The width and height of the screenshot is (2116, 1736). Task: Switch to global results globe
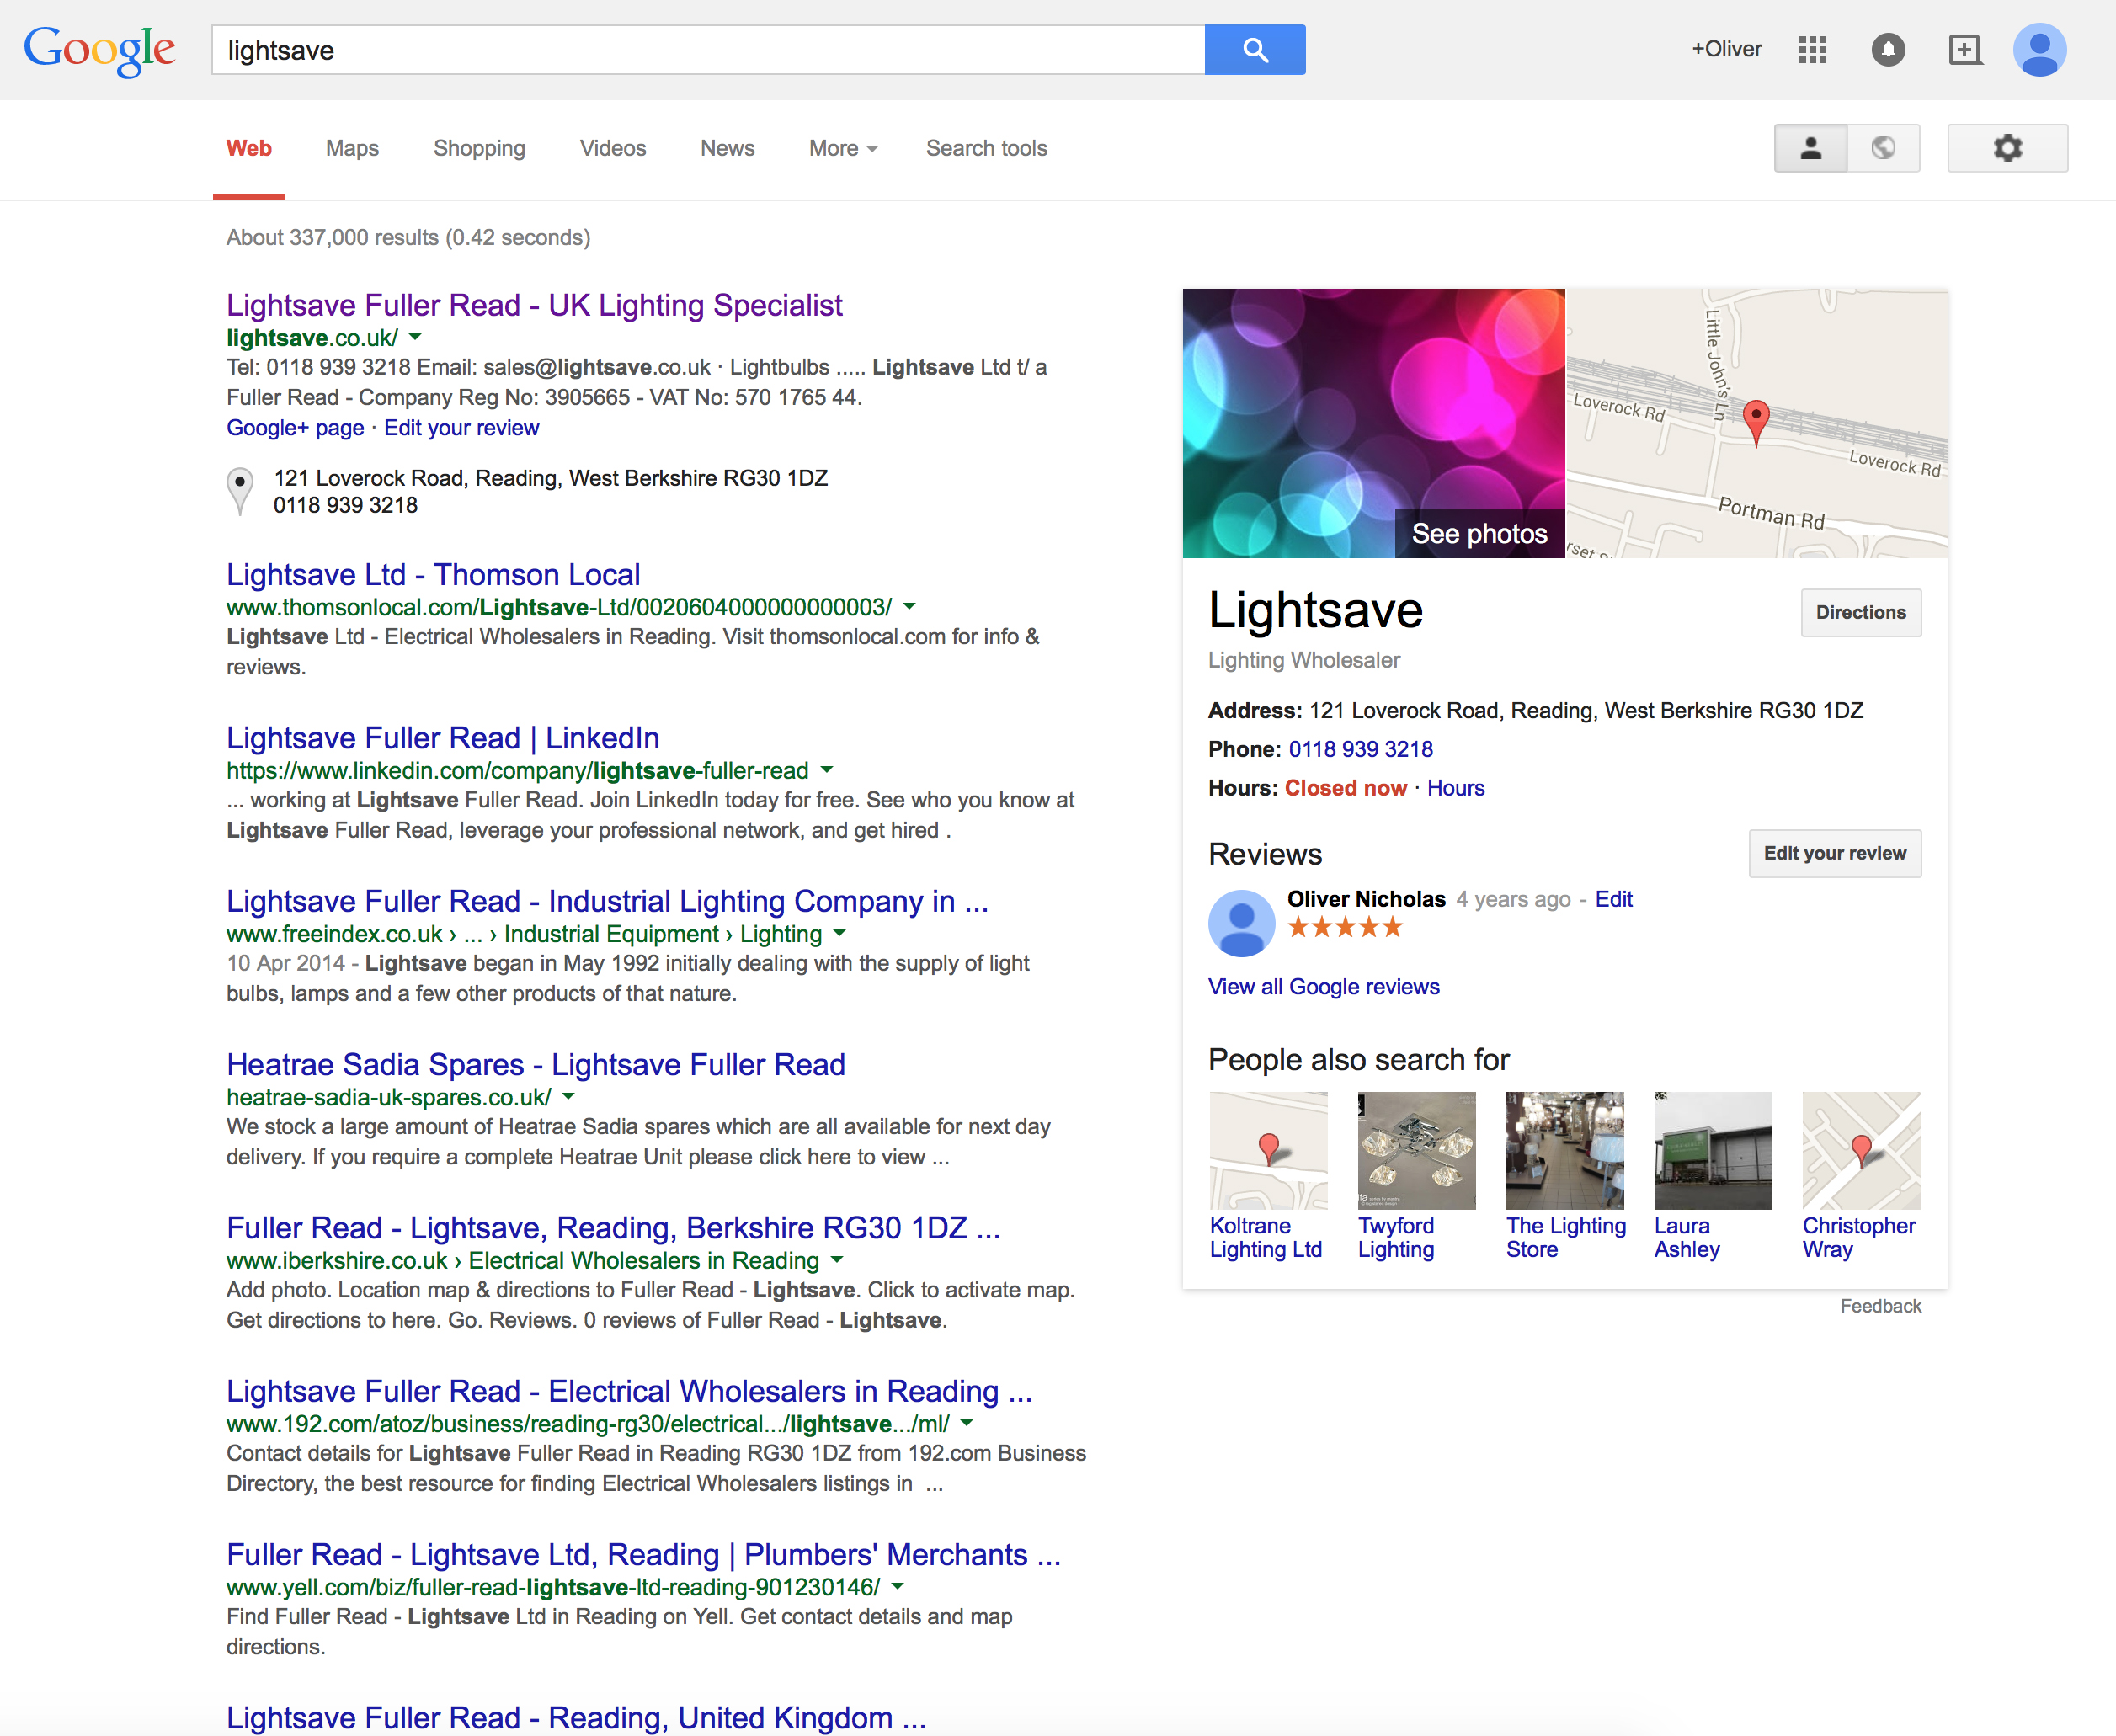click(x=1883, y=148)
